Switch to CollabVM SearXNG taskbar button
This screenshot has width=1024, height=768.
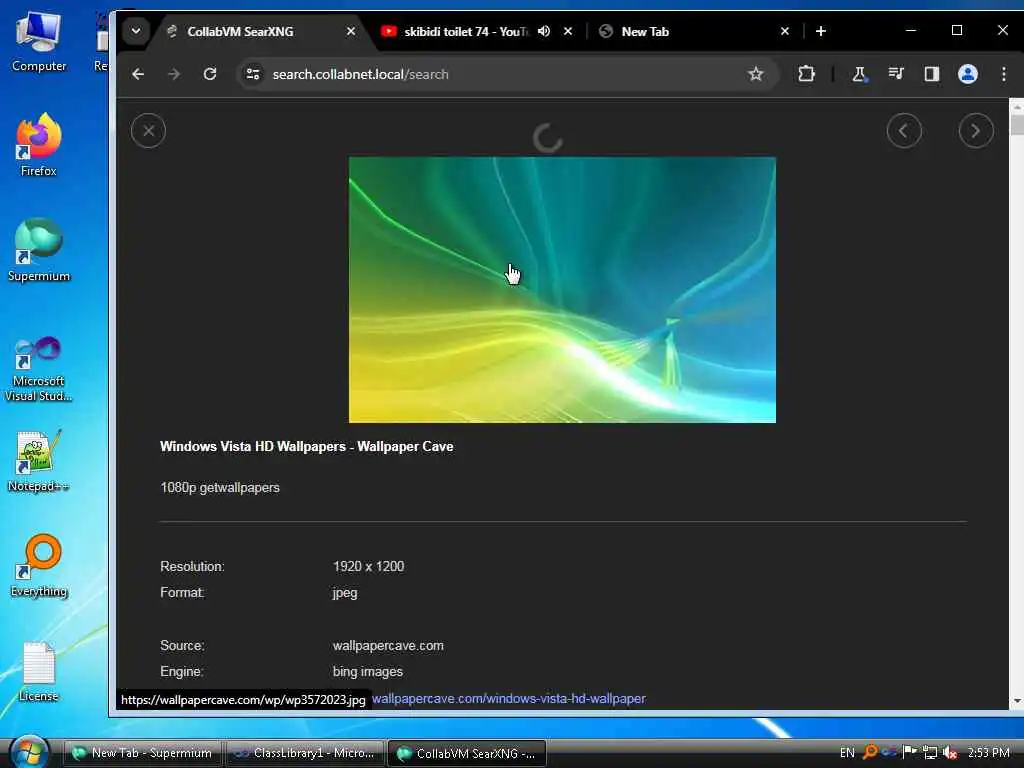(x=466, y=753)
